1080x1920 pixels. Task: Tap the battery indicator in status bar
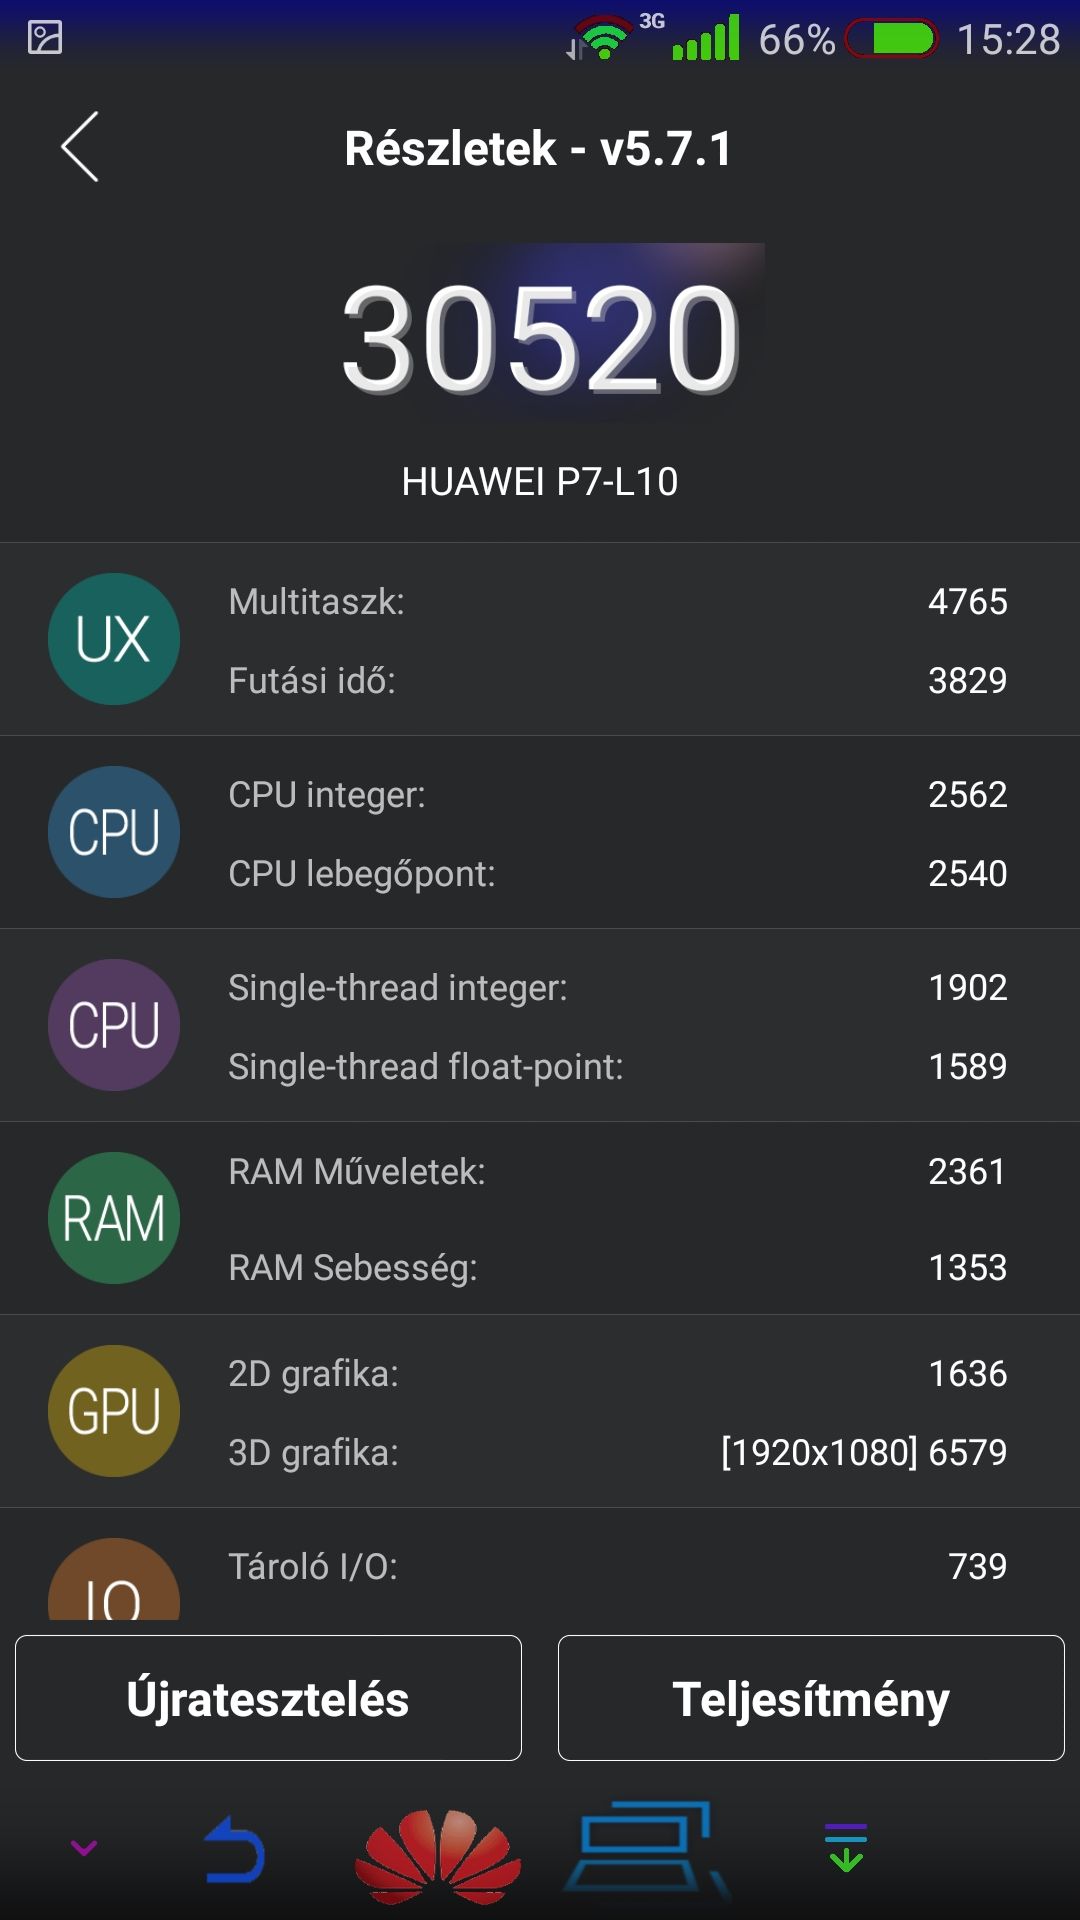[x=892, y=39]
